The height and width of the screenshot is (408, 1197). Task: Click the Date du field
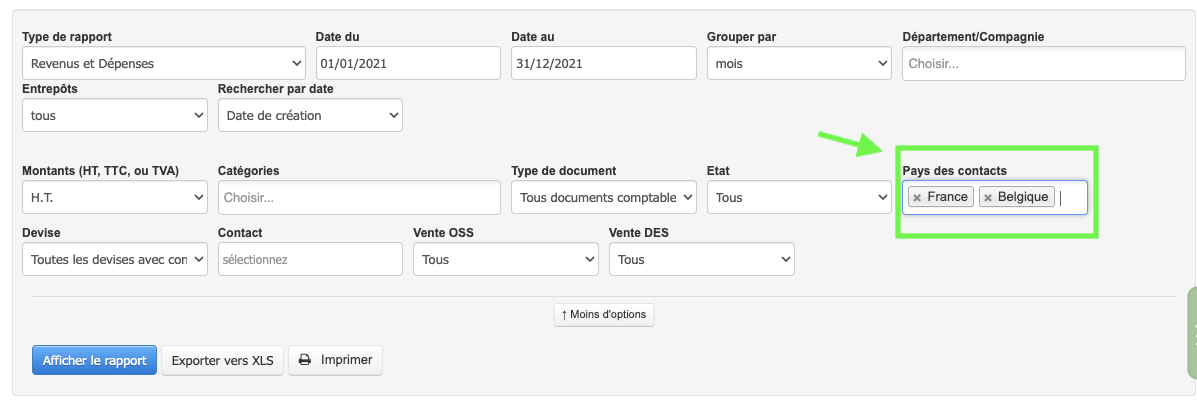(x=407, y=64)
